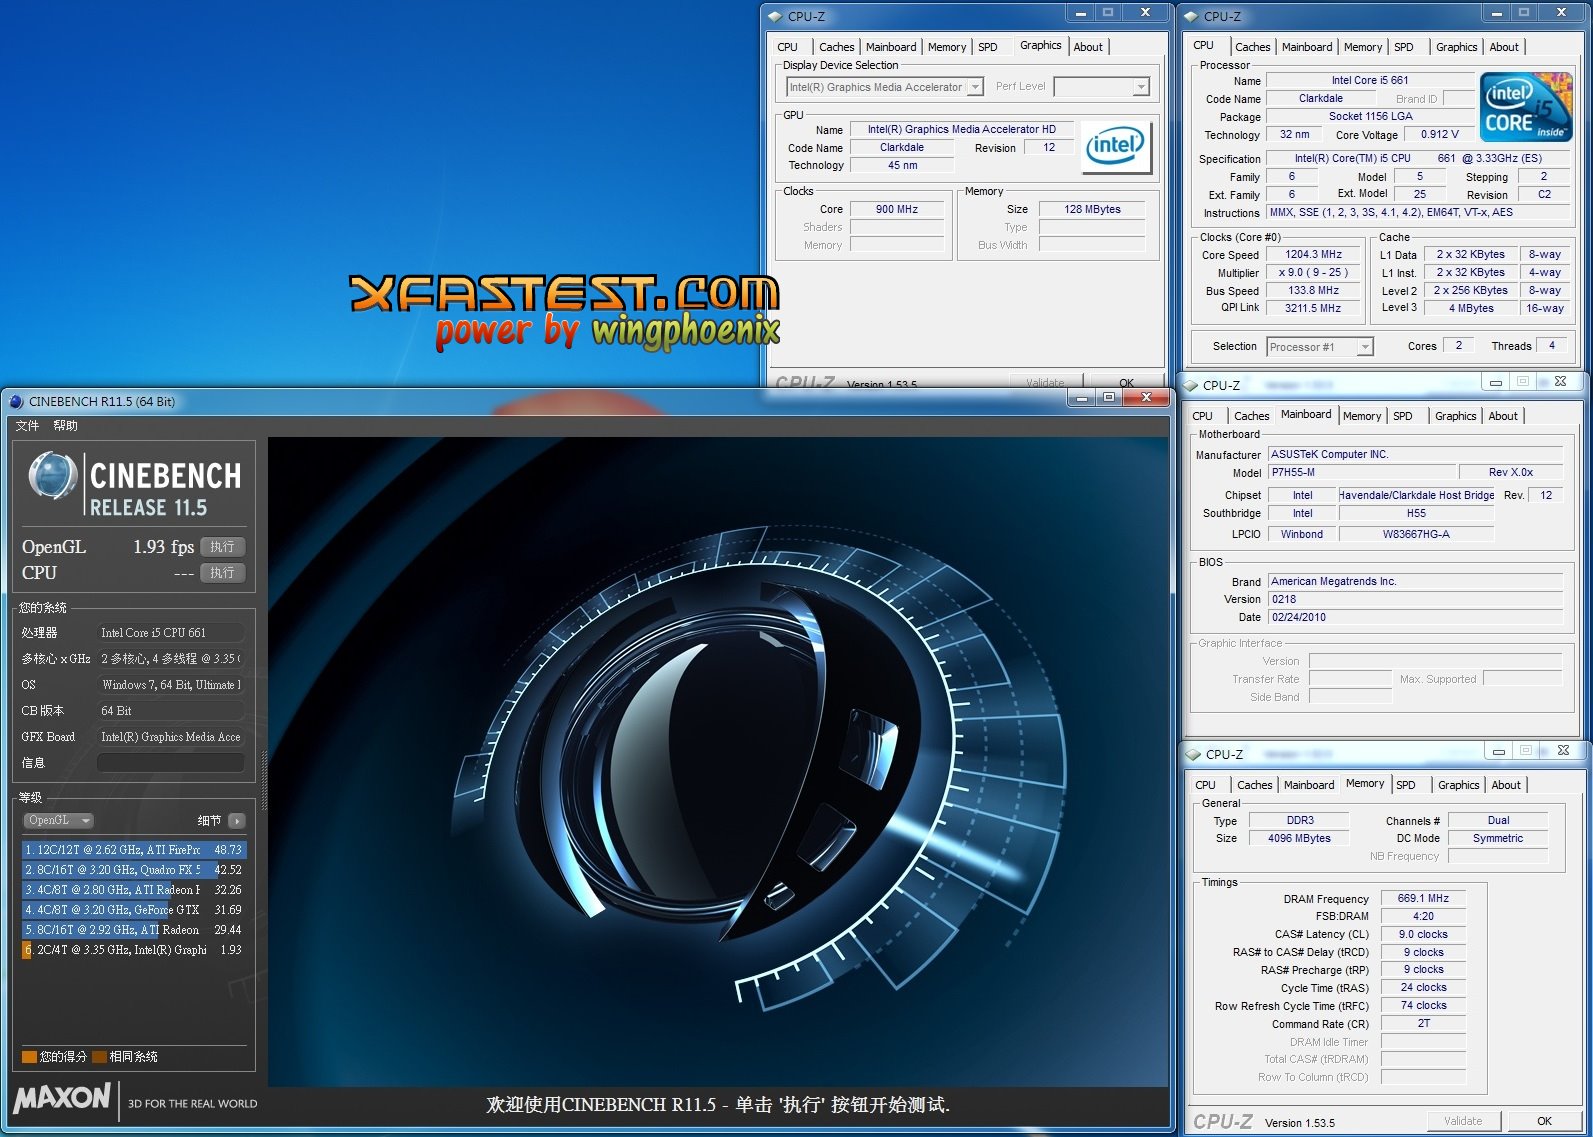Select ranking row 4 4C/8T GeForce GTX
The image size is (1593, 1137).
click(134, 910)
